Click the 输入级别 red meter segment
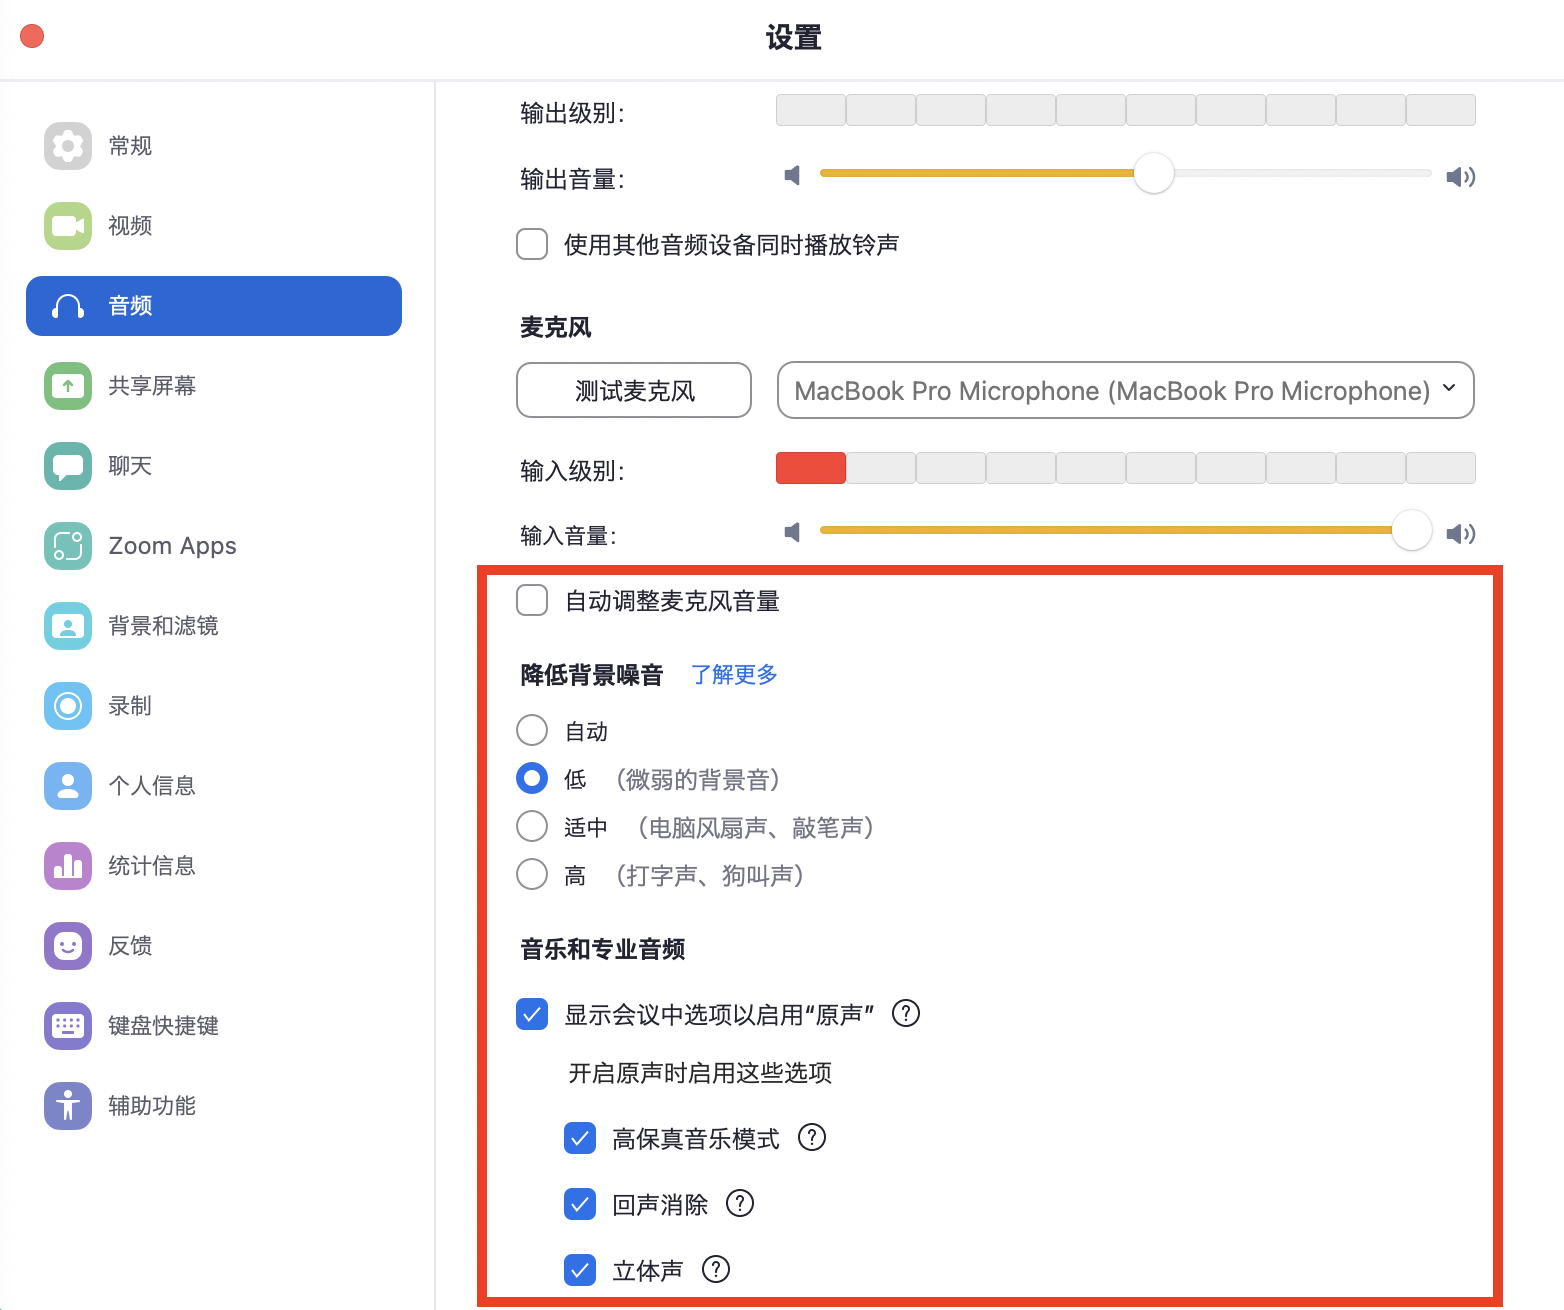1564x1310 pixels. tap(811, 468)
